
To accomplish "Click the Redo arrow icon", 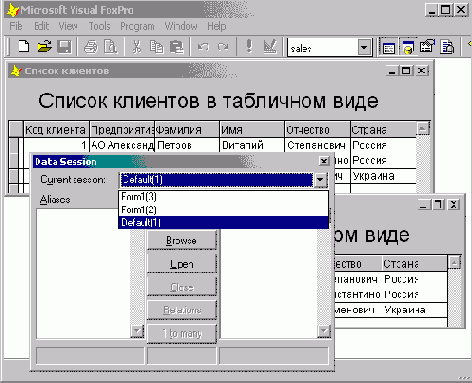I will click(x=223, y=47).
